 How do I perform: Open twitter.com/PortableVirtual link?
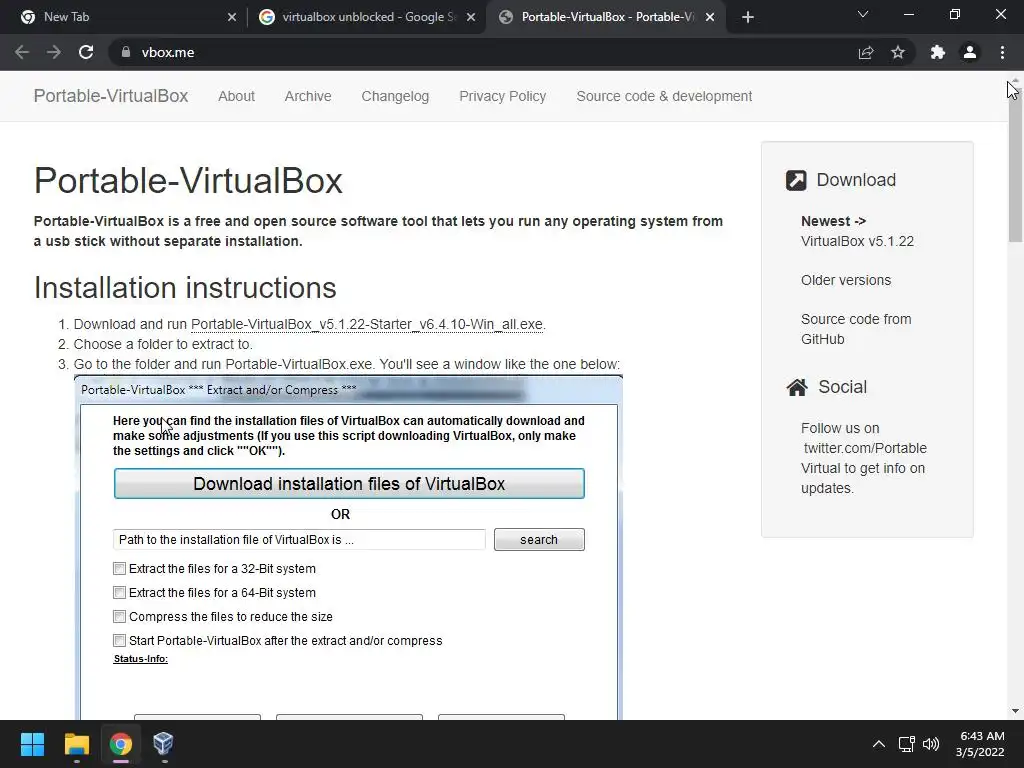coord(864,458)
